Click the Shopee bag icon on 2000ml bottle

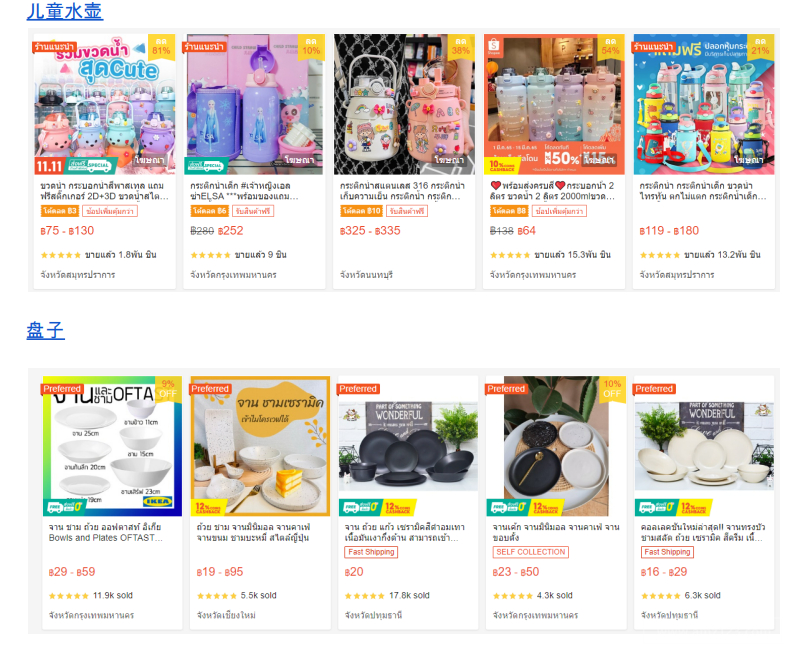(494, 46)
